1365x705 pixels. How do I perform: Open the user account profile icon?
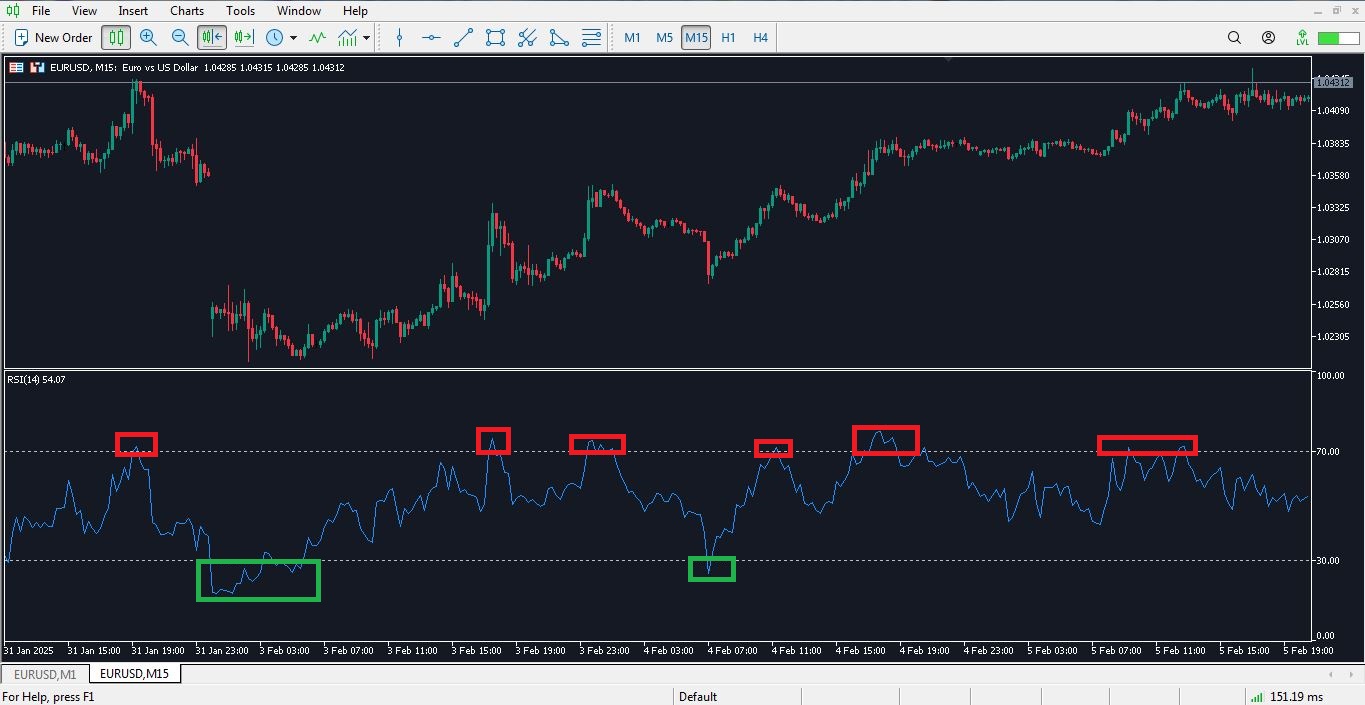tap(1268, 38)
